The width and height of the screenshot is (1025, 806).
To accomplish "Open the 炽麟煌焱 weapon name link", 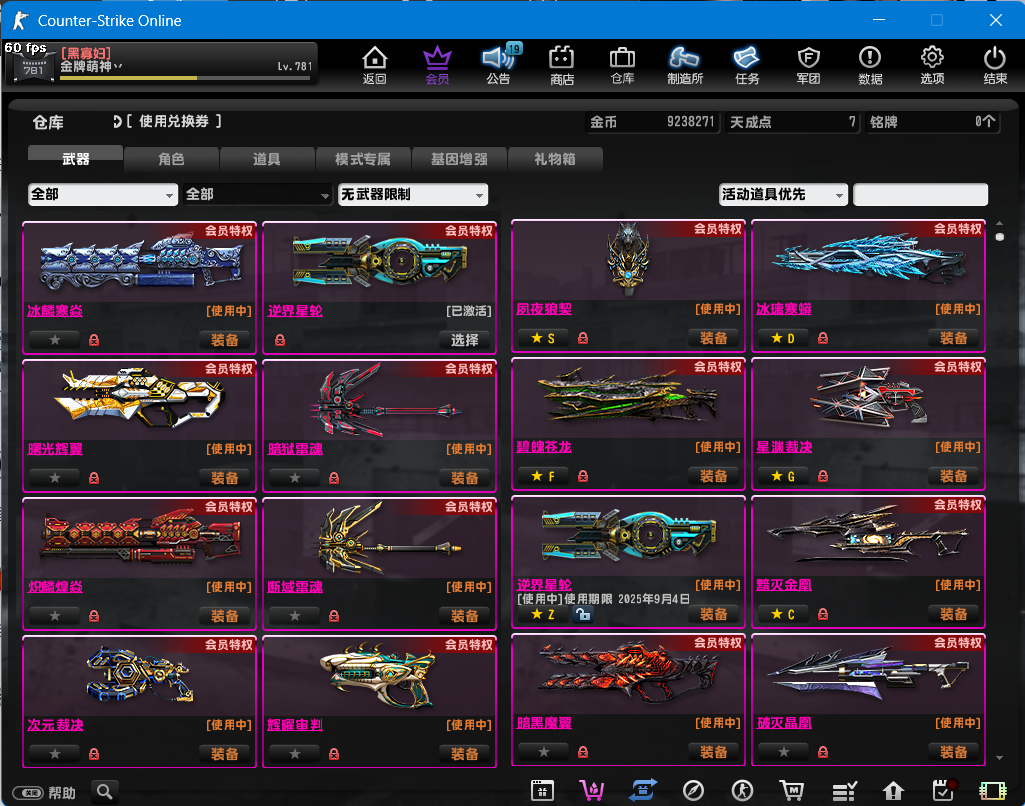I will 55,587.
